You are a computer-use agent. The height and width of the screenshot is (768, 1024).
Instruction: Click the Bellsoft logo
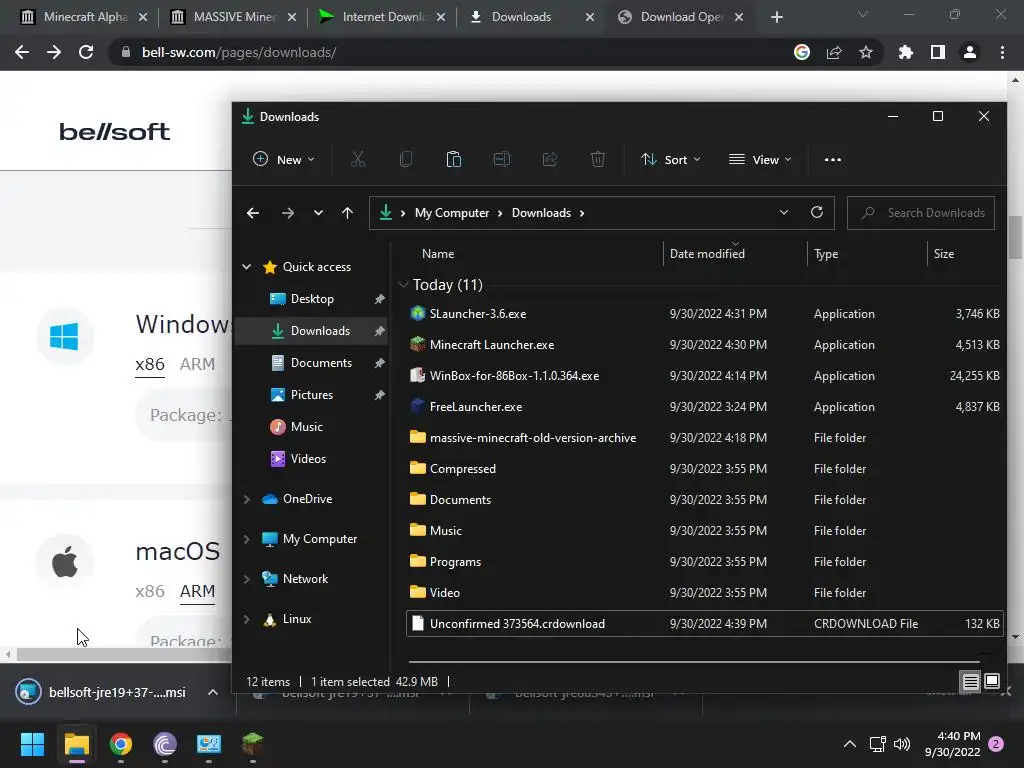click(x=114, y=131)
